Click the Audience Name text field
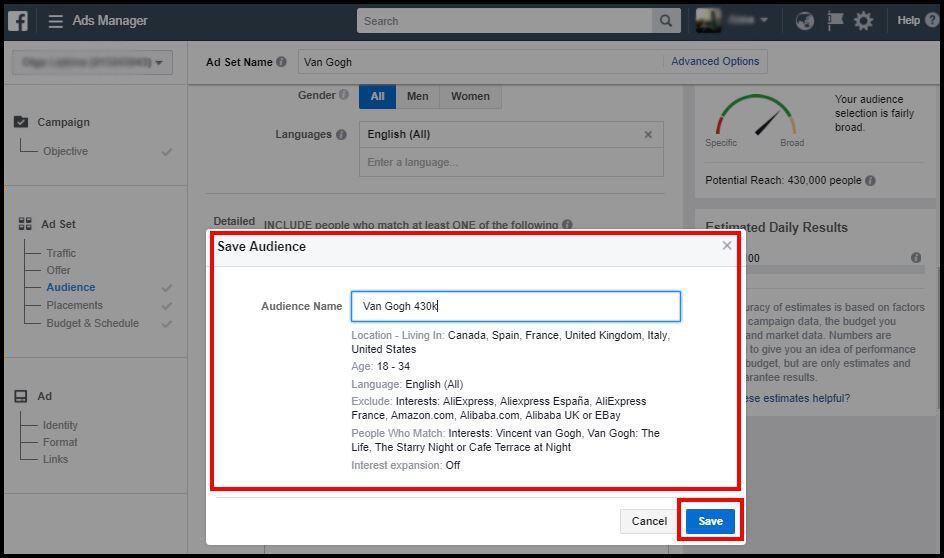Image resolution: width=944 pixels, height=558 pixels. [x=516, y=306]
